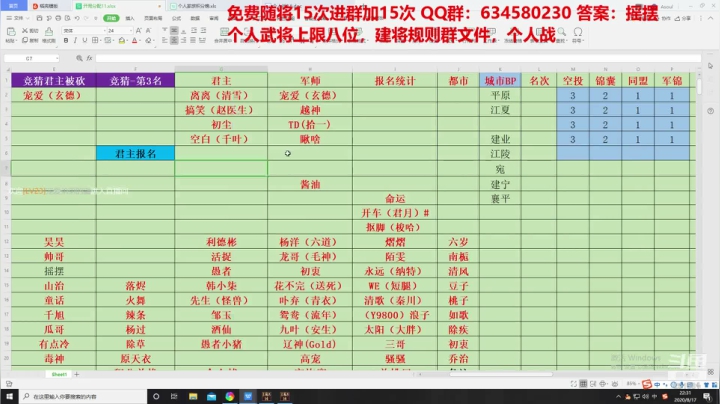The height and width of the screenshot is (404, 720).
Task: Open the Name Box dropdown showing G7
Action: click(57, 58)
